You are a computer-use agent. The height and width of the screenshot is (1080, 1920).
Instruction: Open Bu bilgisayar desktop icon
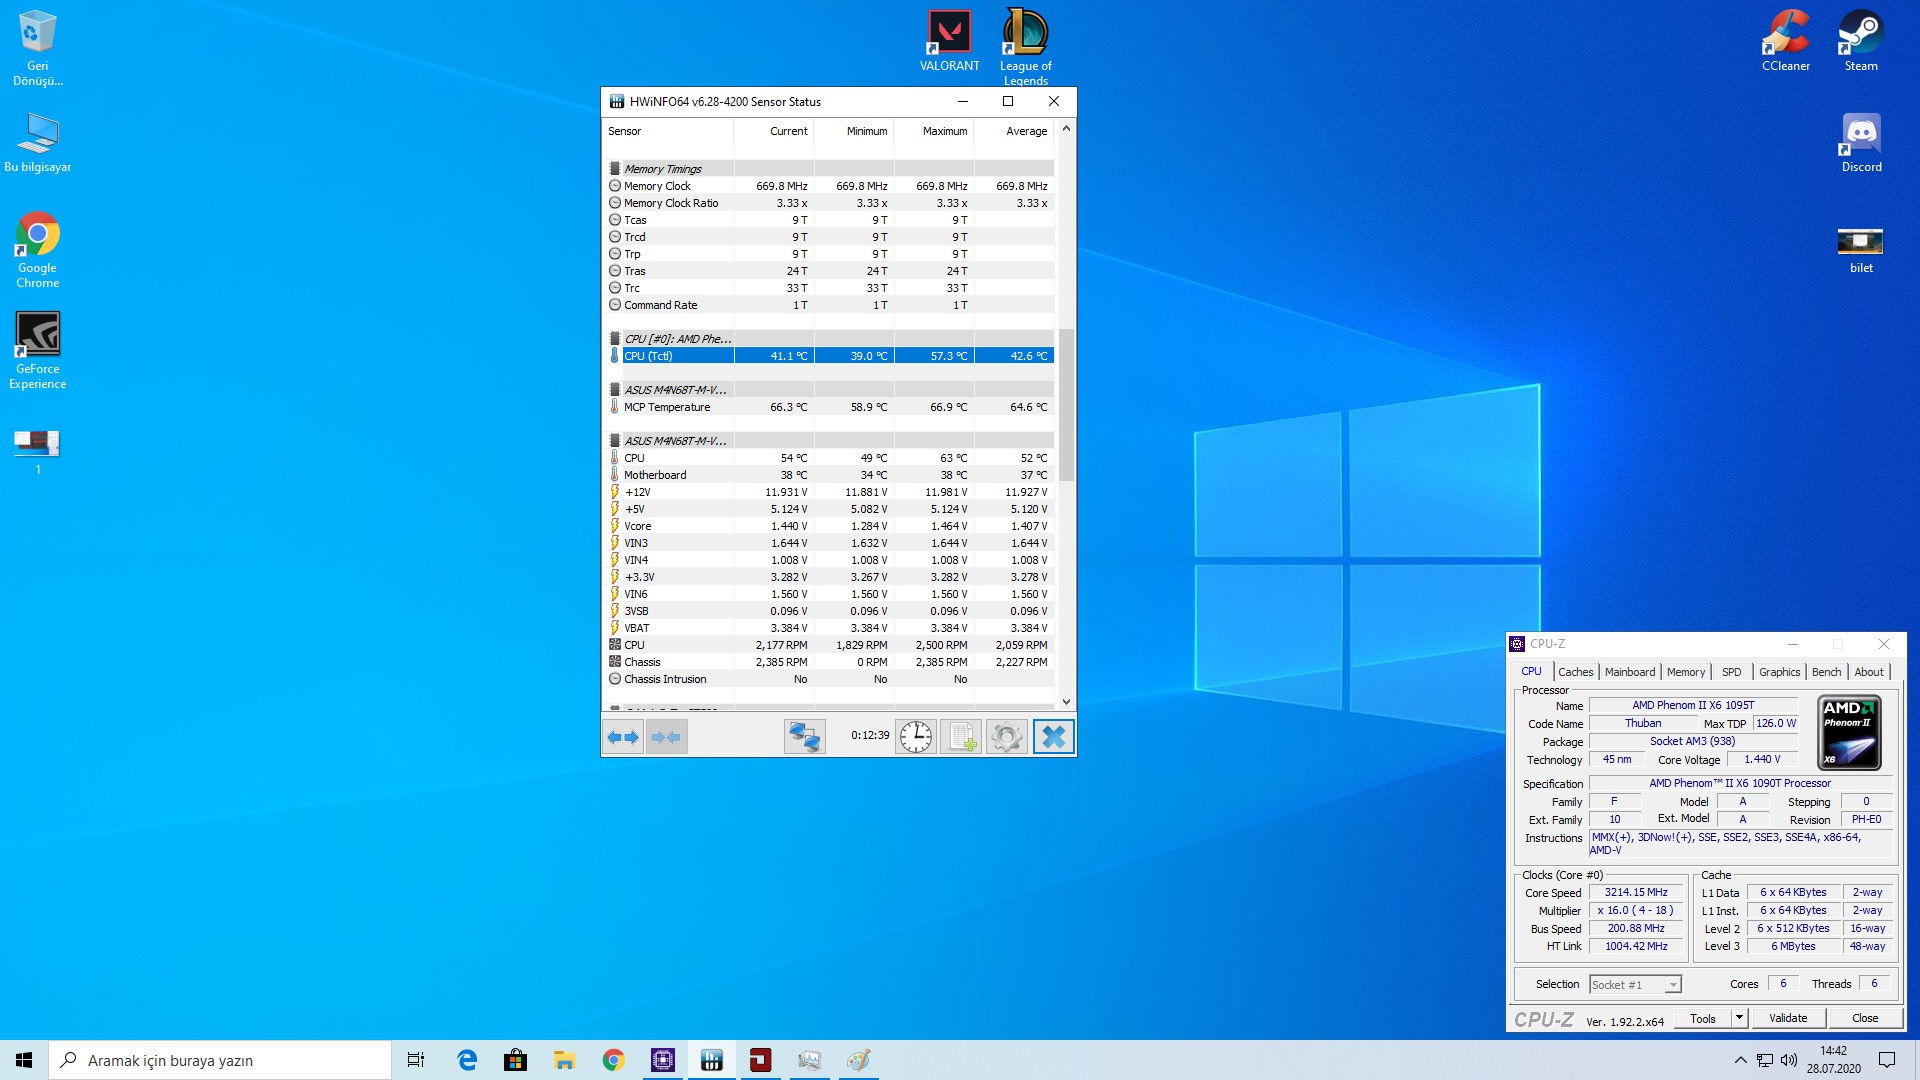[38, 143]
